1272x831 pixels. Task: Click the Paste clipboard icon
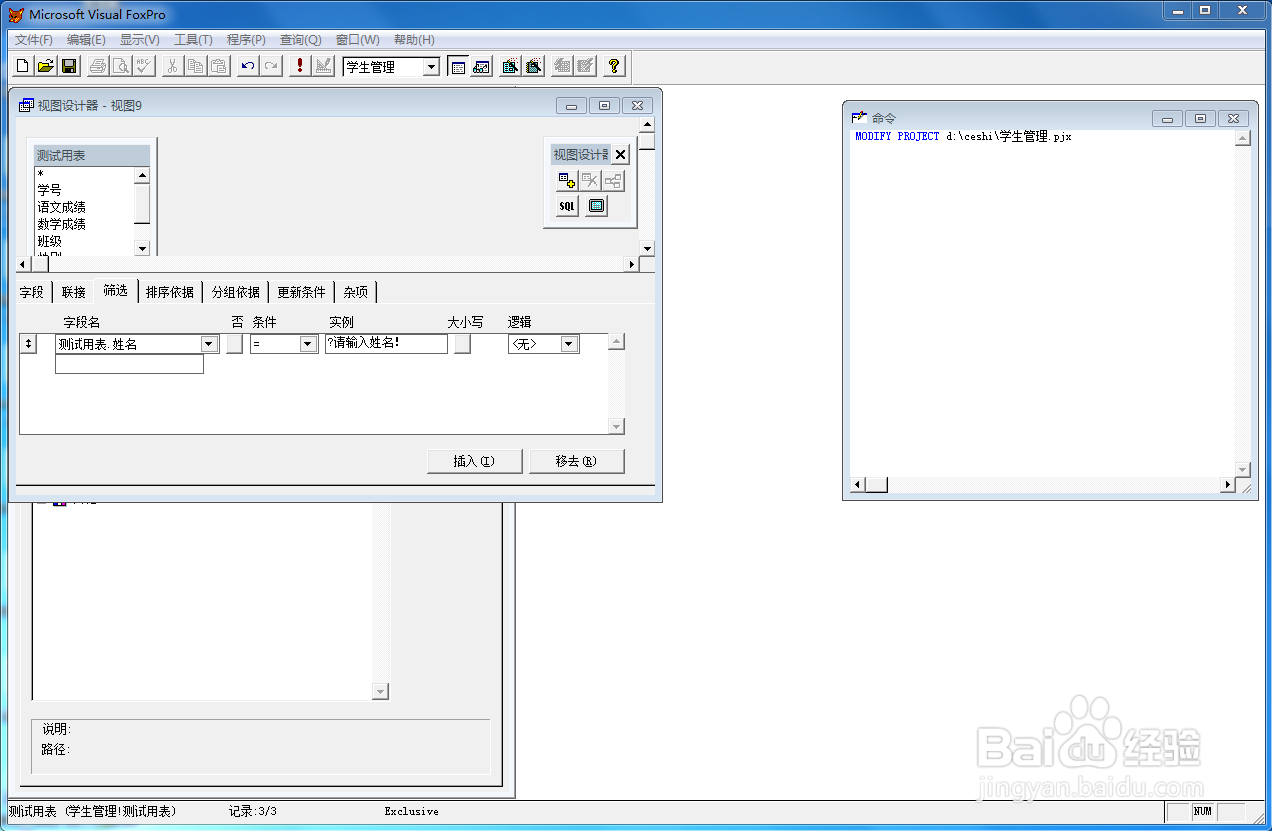click(218, 67)
